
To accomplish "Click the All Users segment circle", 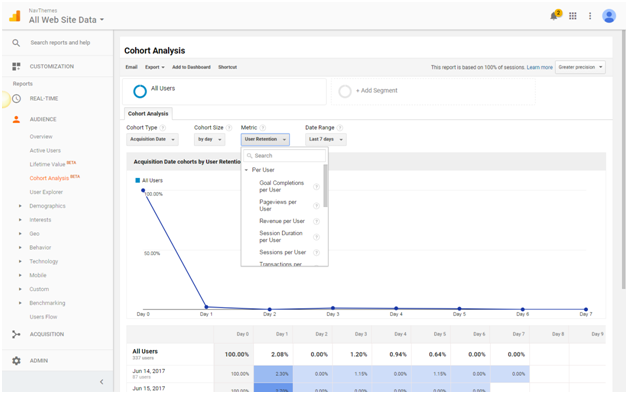I will tap(140, 91).
